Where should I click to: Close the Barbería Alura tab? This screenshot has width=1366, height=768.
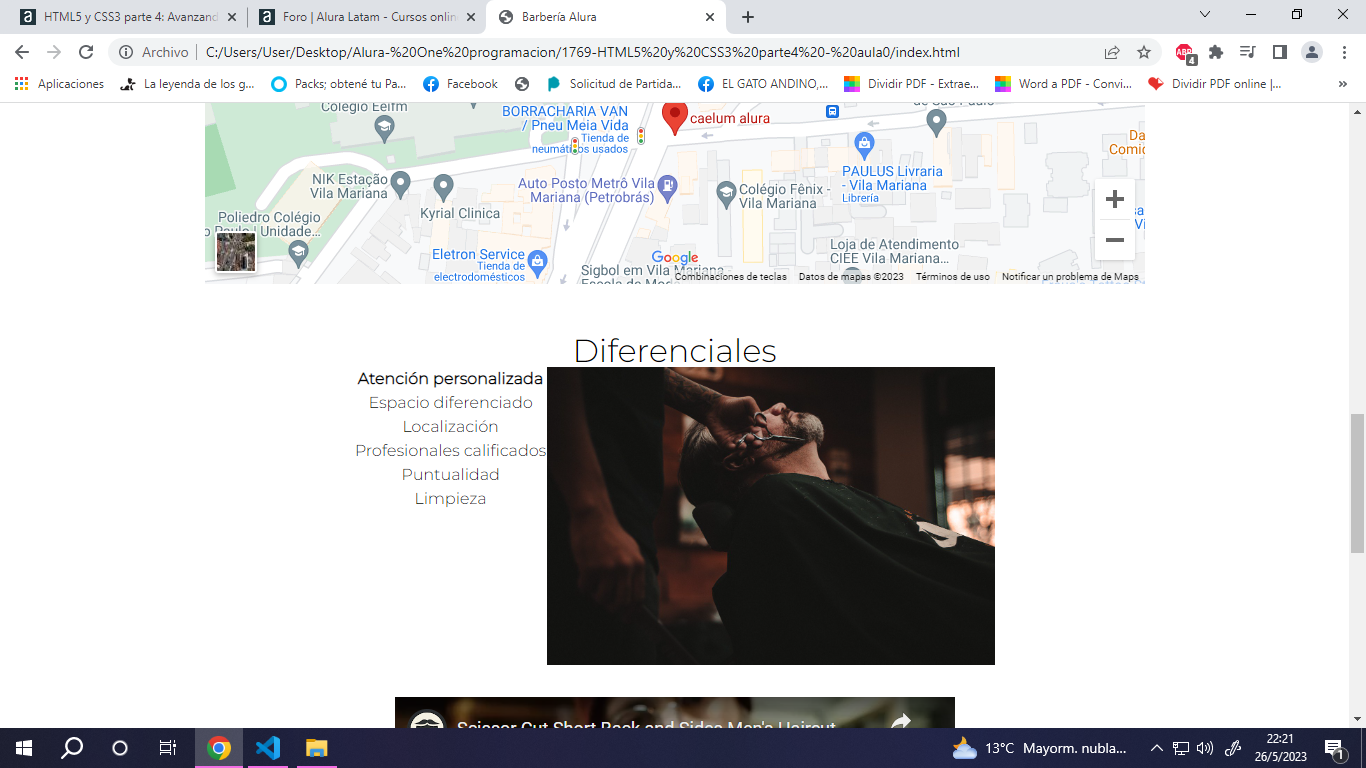(710, 17)
